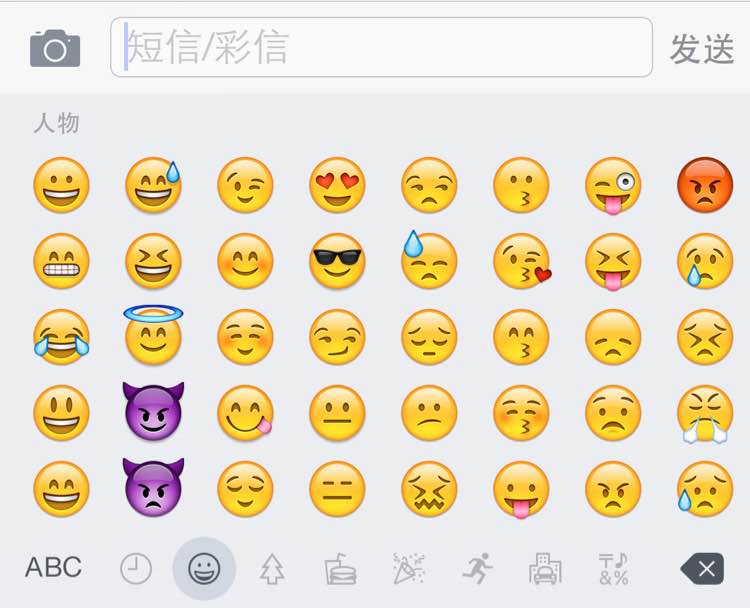
Task: Tap the camera icon beside message field
Action: coord(55,48)
